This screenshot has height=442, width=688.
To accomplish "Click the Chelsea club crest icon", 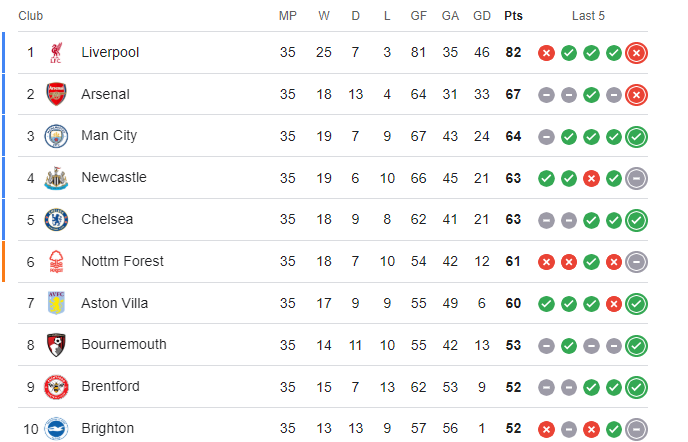I will pos(56,220).
